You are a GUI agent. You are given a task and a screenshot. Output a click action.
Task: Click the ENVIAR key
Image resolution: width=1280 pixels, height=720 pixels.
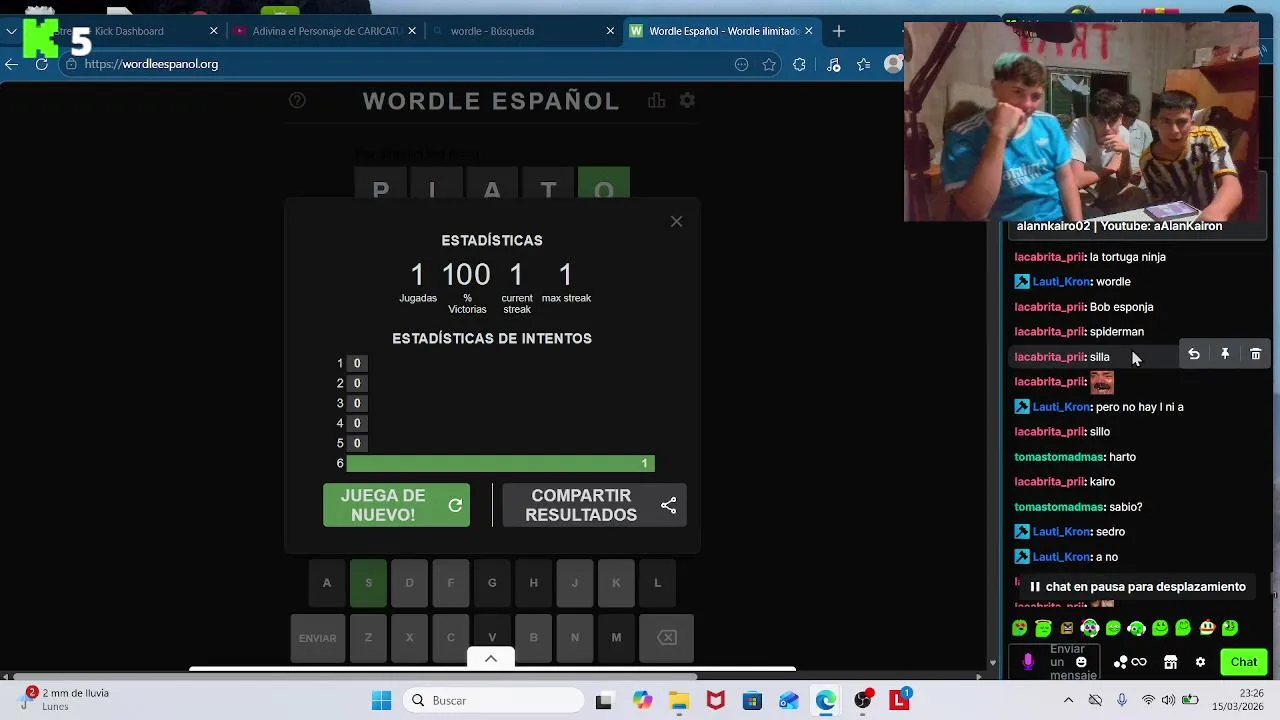[317, 638]
